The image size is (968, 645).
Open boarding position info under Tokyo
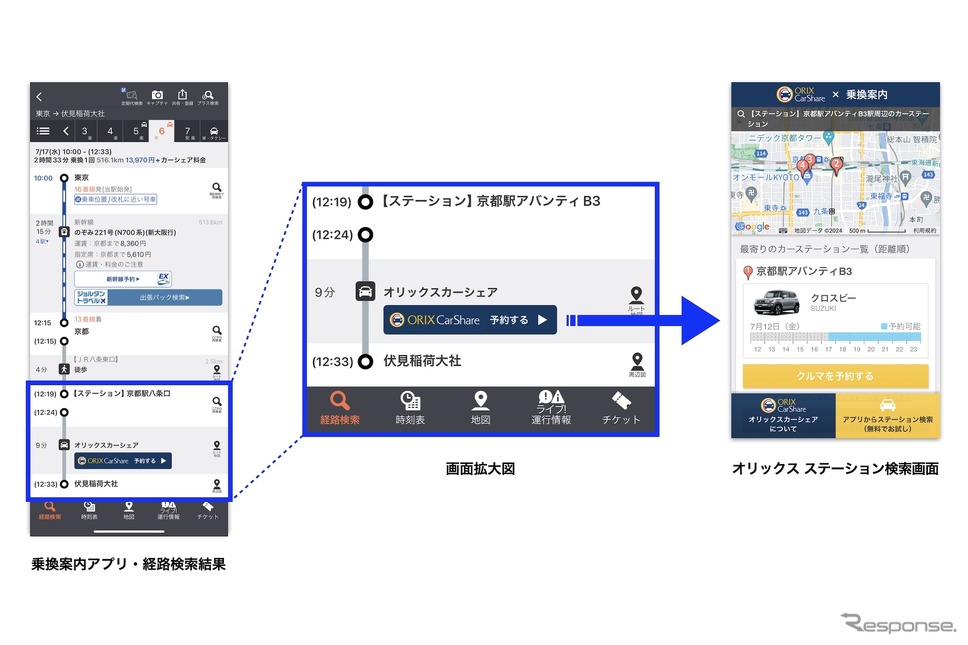point(115,199)
